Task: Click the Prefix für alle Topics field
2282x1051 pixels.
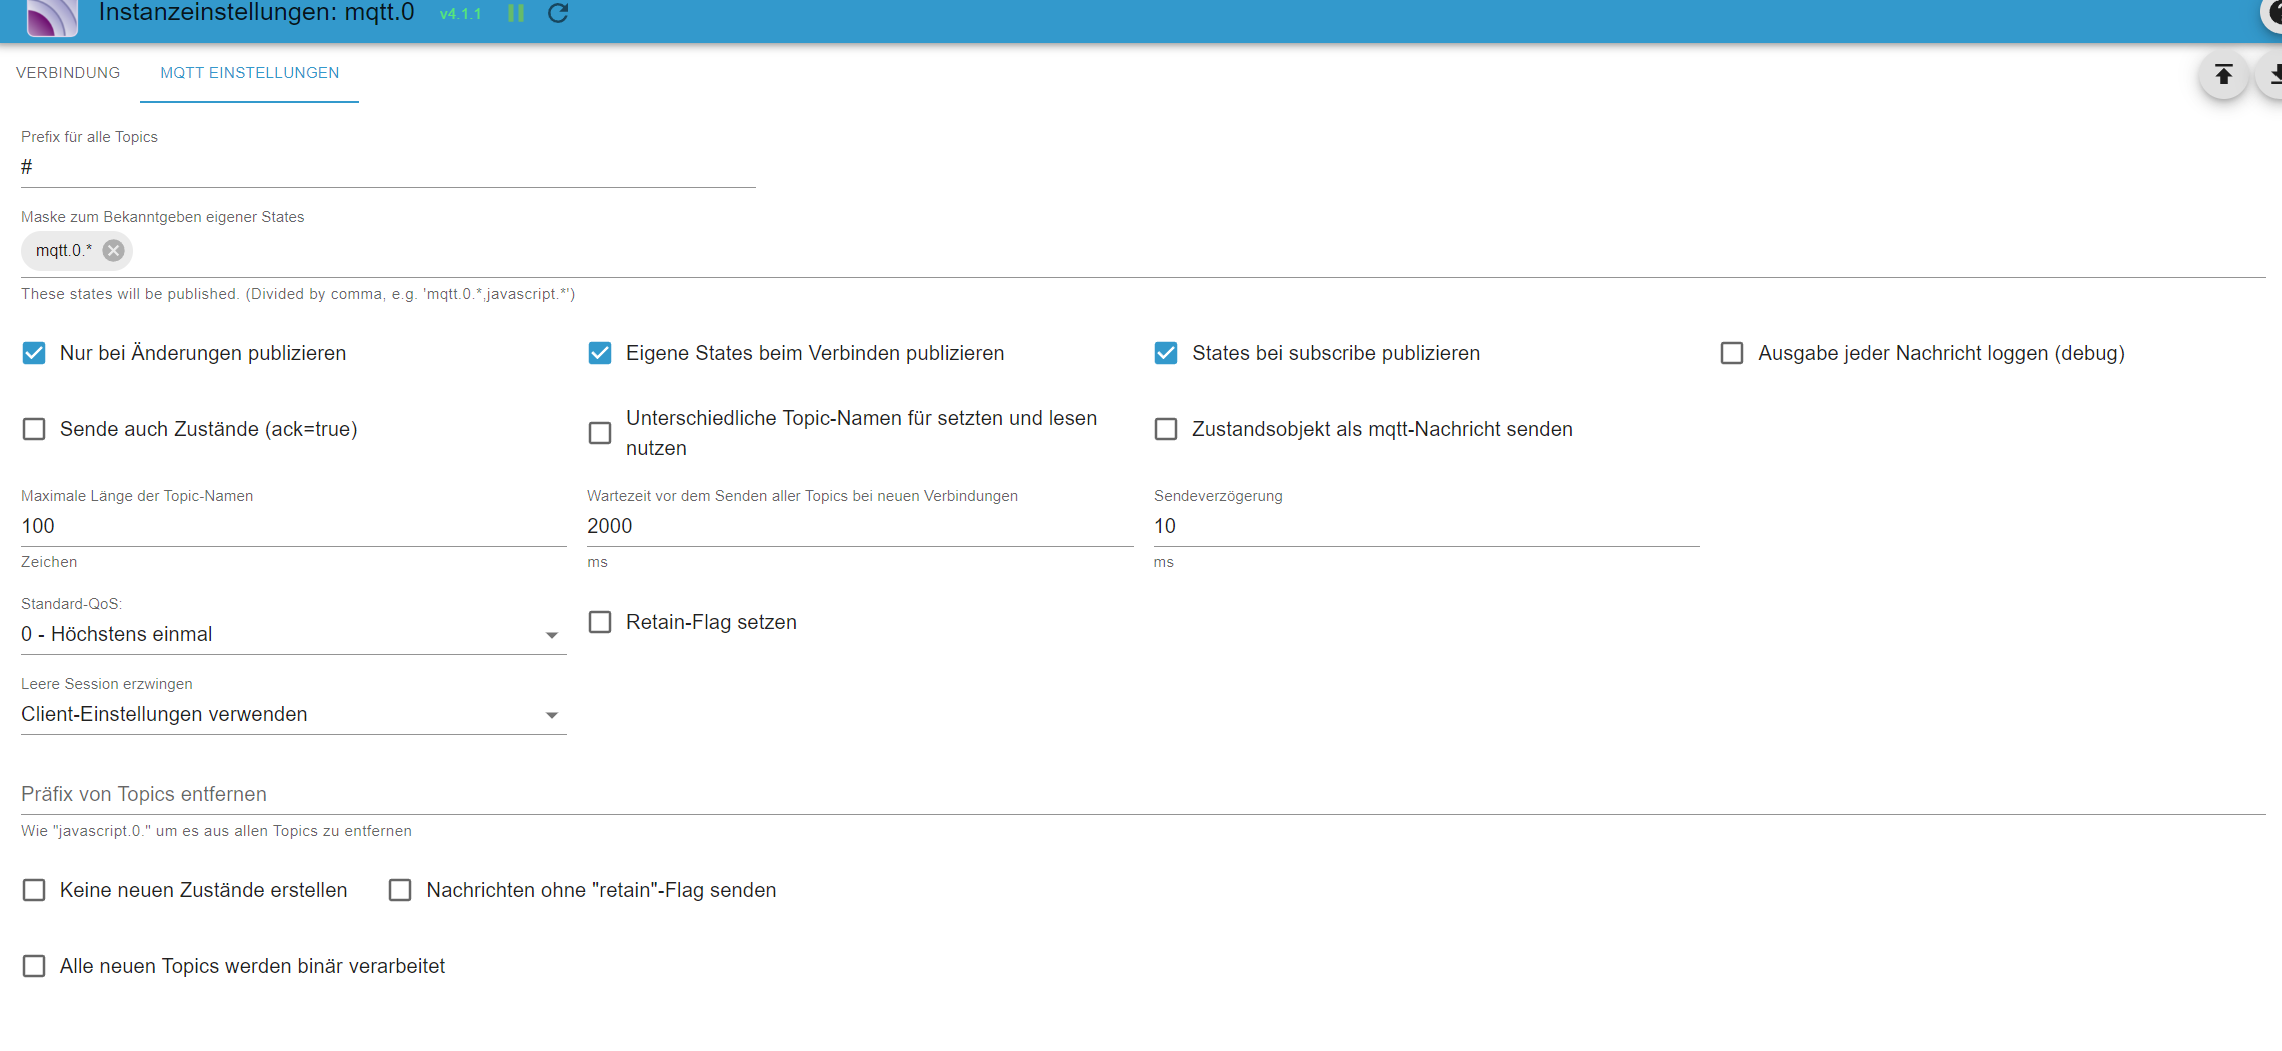Action: pyautogui.click(x=388, y=167)
